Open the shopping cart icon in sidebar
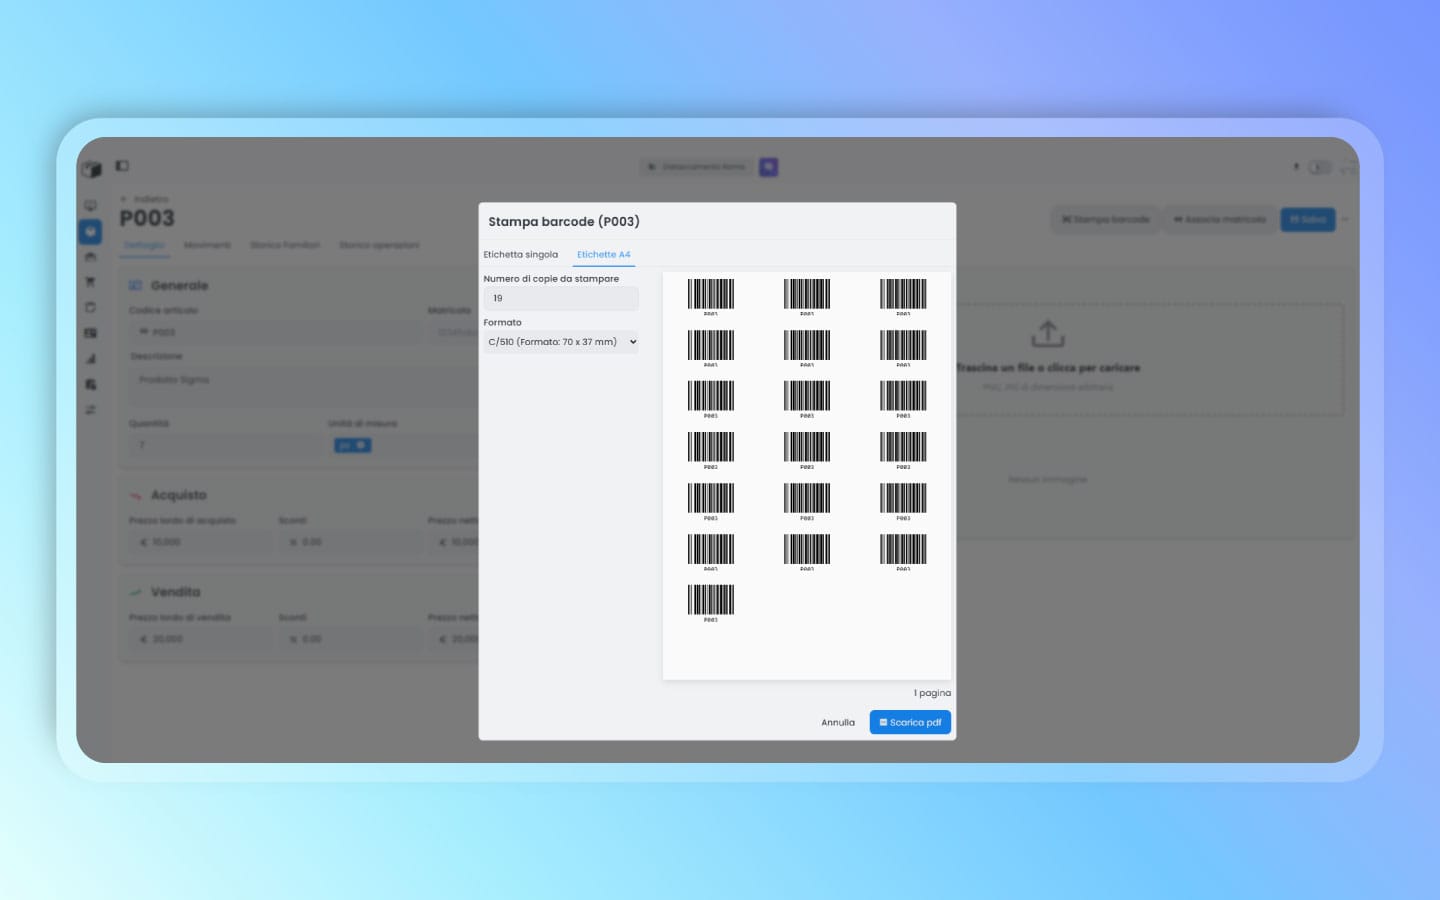This screenshot has width=1440, height=900. pyautogui.click(x=90, y=283)
